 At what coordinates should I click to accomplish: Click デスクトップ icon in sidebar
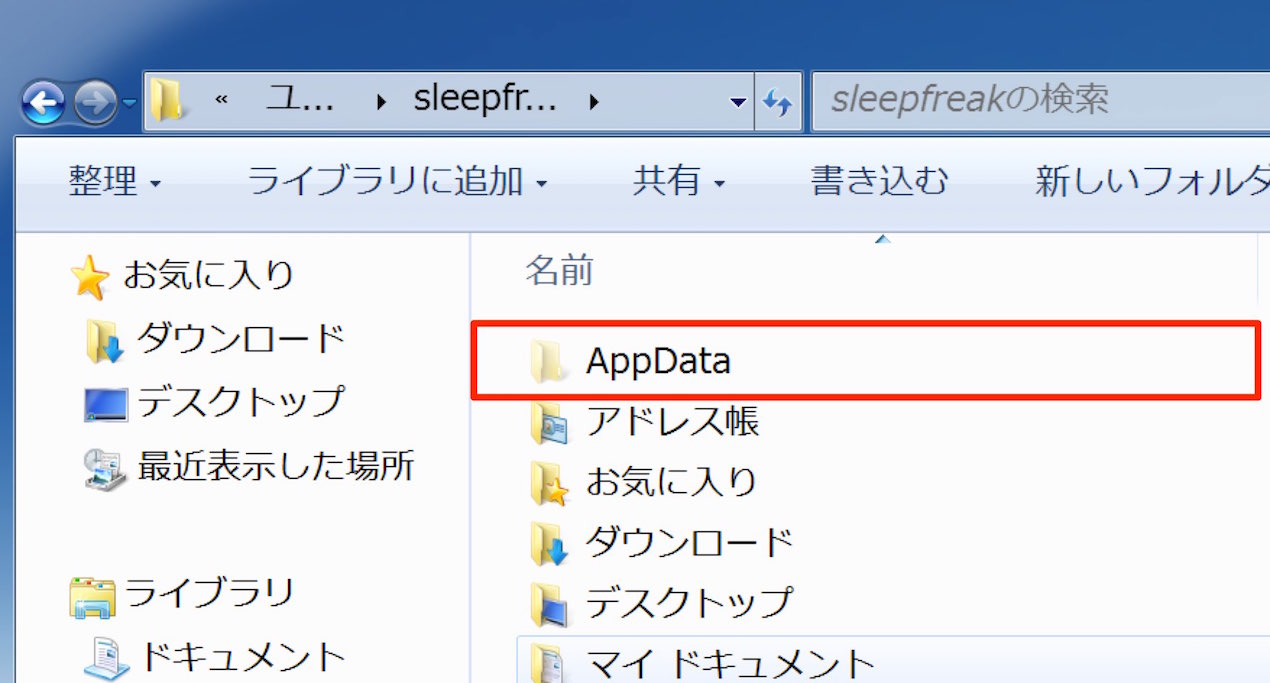point(106,405)
